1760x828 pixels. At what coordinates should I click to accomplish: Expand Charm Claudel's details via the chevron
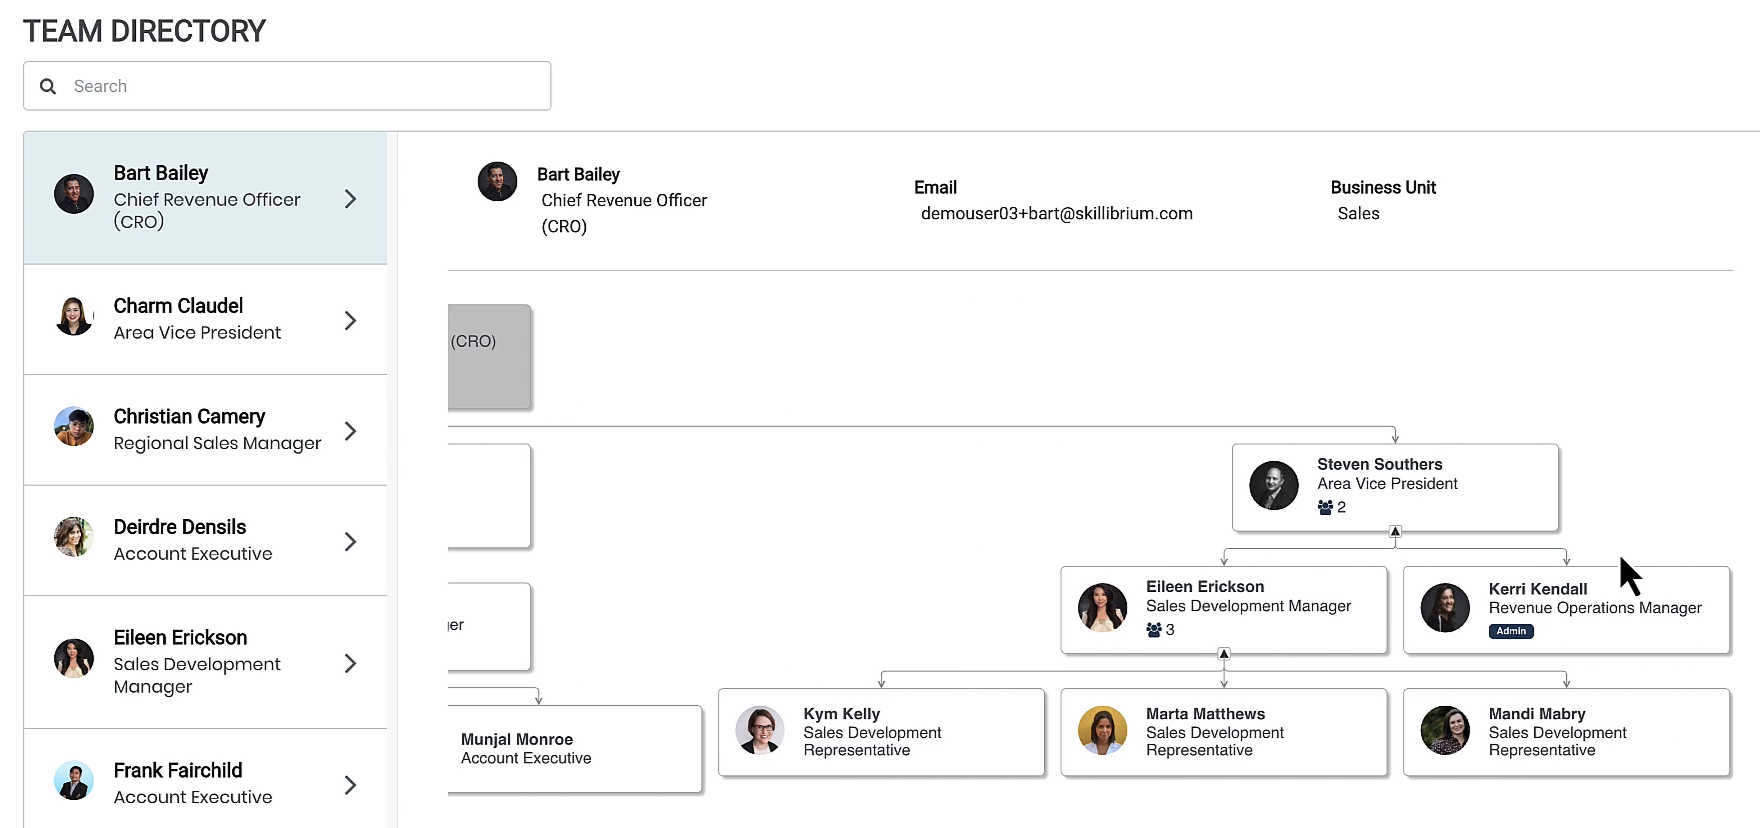(350, 320)
